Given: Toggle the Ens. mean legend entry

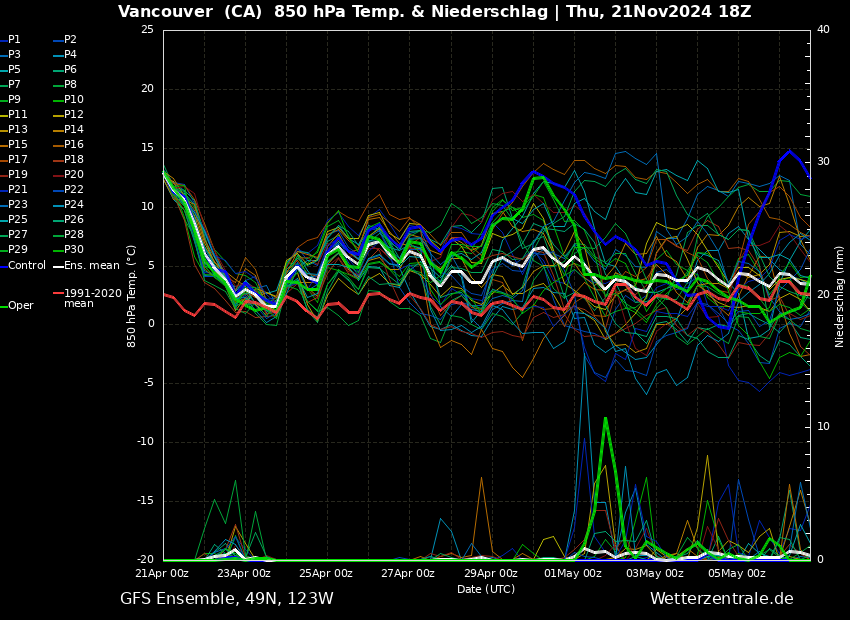Looking at the screenshot, I should pos(91,266).
